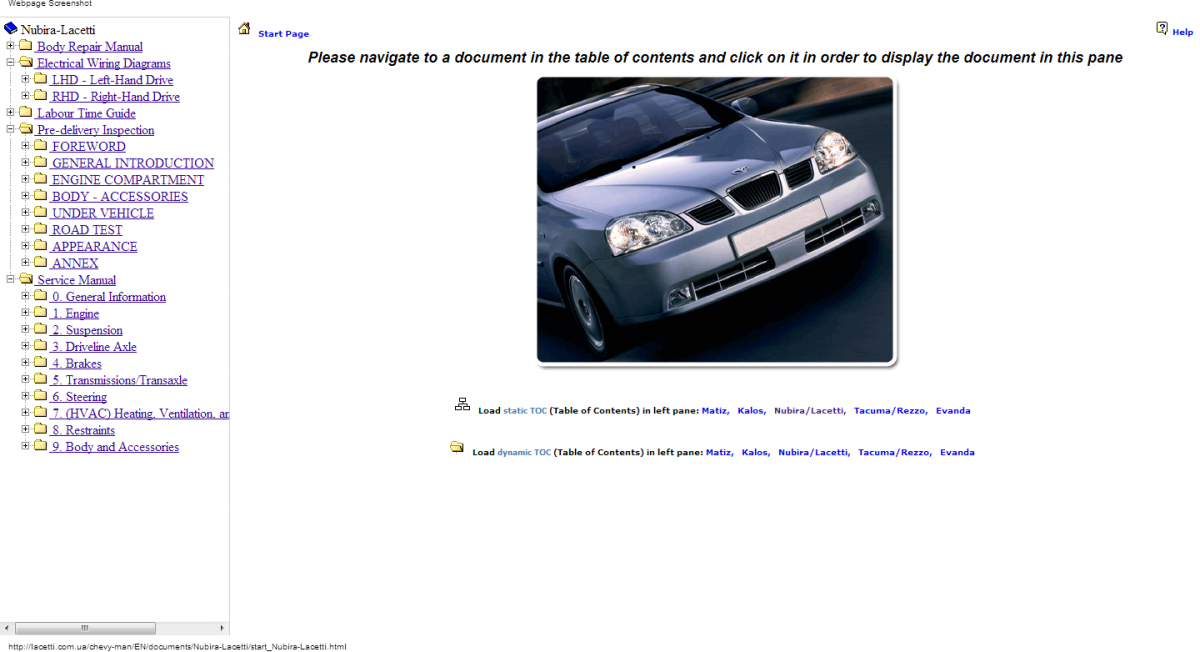Image resolution: width=1200 pixels, height=652 pixels.
Task: Click the folder icon beside ANNEX
Action: pyautogui.click(x=41, y=263)
